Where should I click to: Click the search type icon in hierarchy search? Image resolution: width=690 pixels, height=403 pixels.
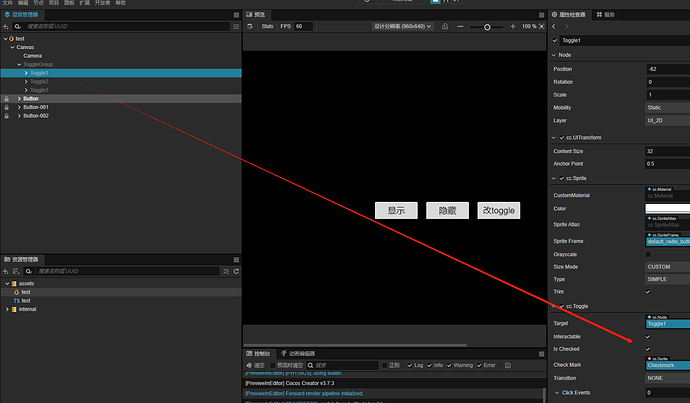click(18, 27)
